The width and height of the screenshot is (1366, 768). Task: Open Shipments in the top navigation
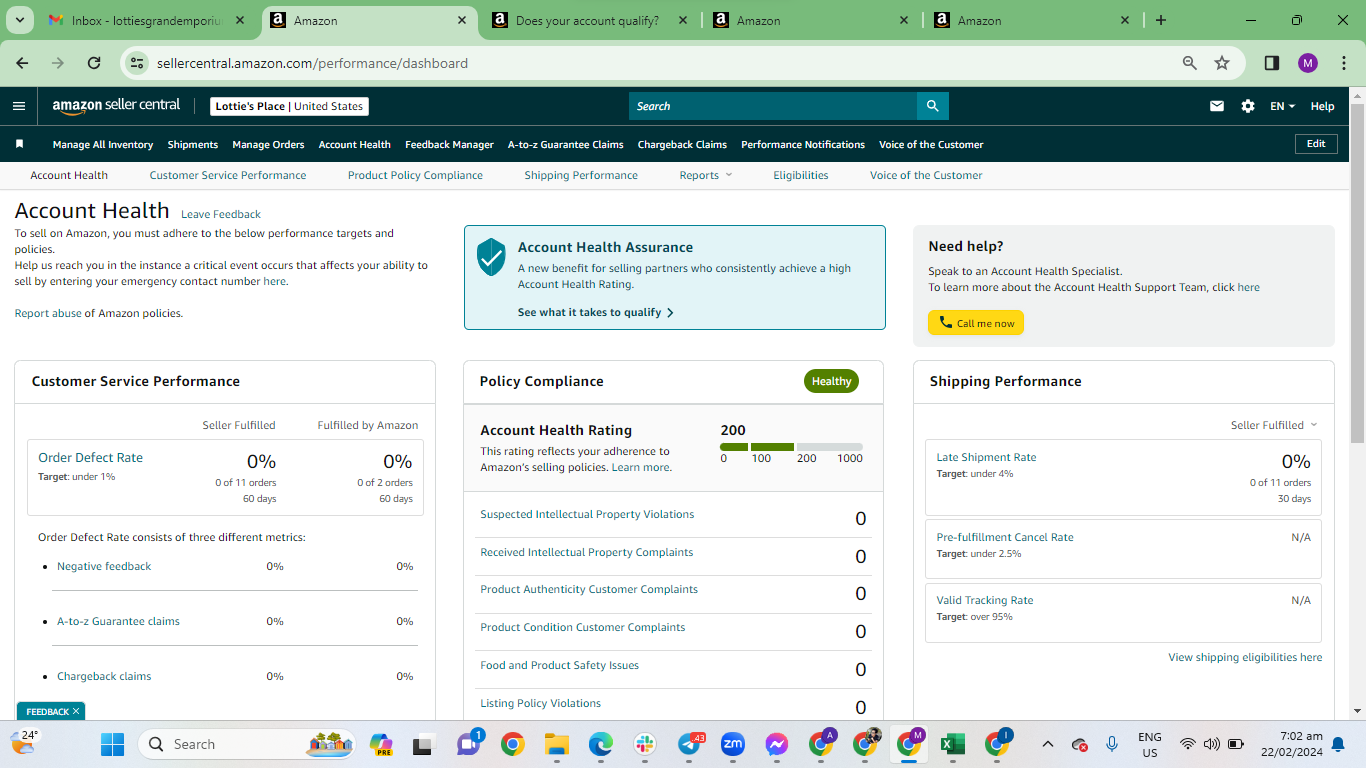pos(193,144)
